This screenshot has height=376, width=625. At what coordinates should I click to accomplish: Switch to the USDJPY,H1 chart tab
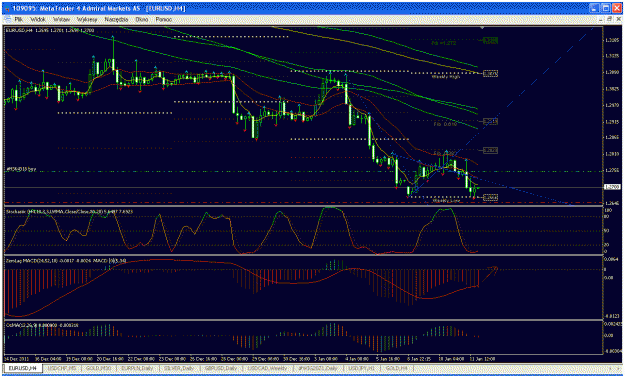click(362, 368)
